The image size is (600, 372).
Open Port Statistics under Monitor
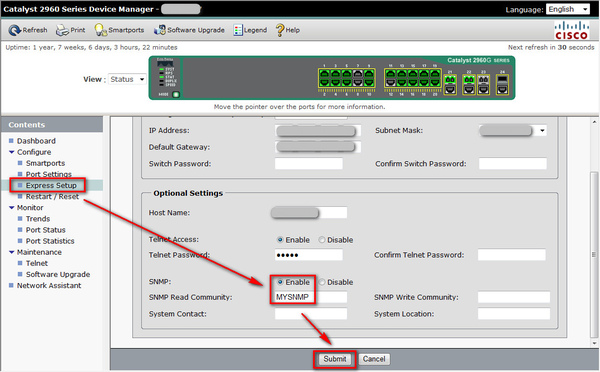(x=50, y=241)
